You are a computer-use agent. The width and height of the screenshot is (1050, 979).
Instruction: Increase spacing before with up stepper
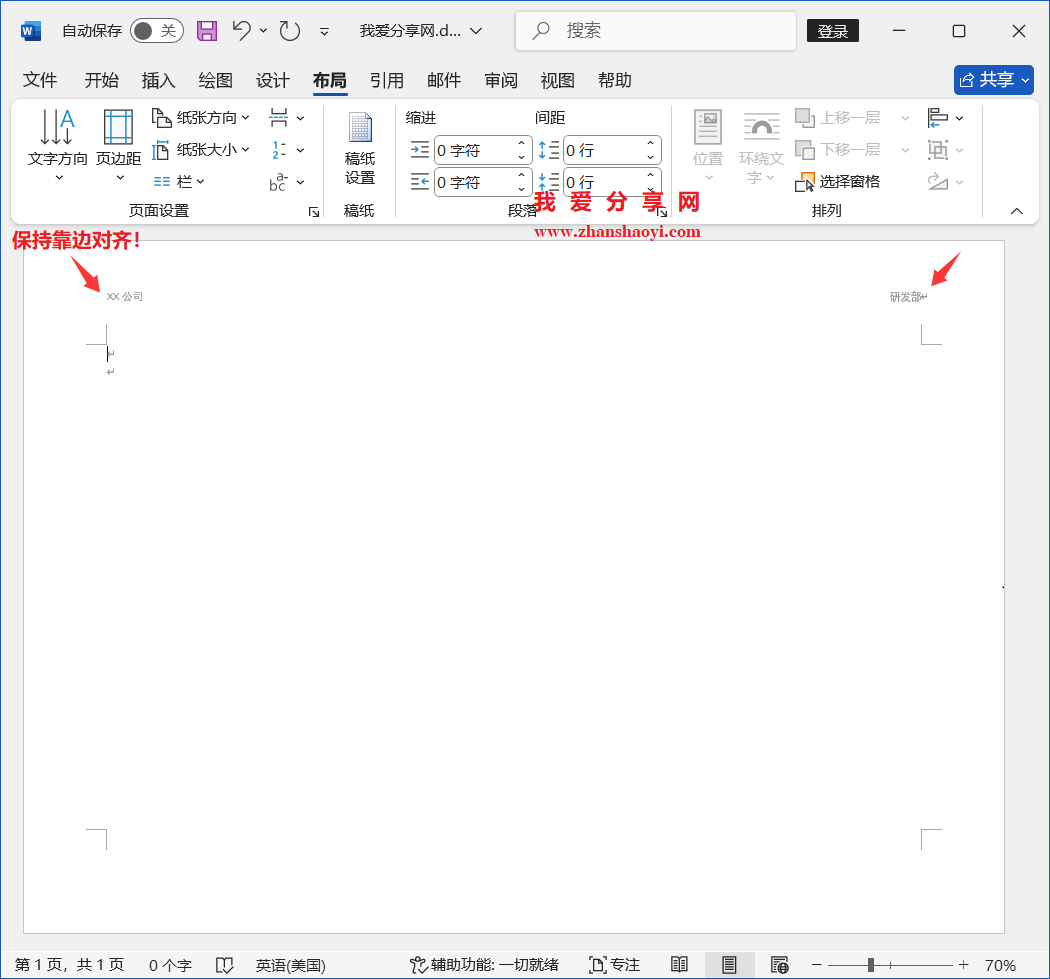[x=651, y=143]
